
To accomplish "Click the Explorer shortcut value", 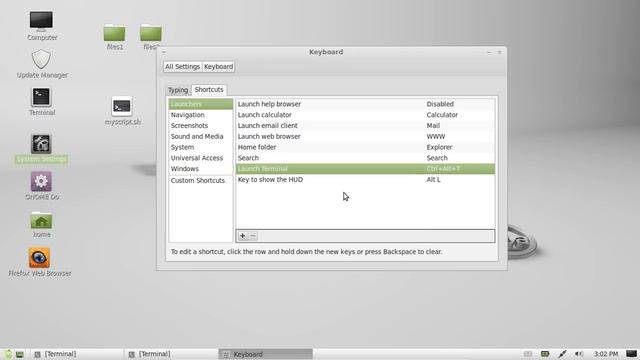I will point(439,147).
